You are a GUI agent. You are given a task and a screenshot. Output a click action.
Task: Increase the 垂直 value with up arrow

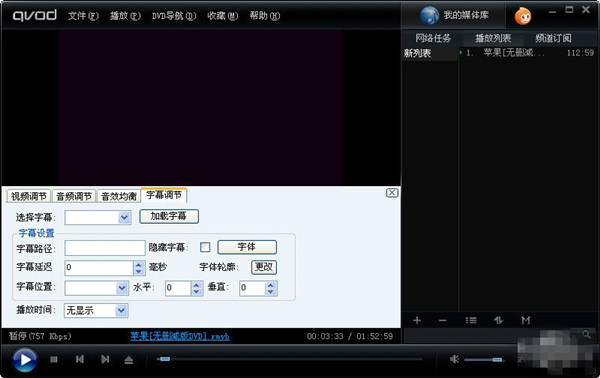(x=271, y=285)
